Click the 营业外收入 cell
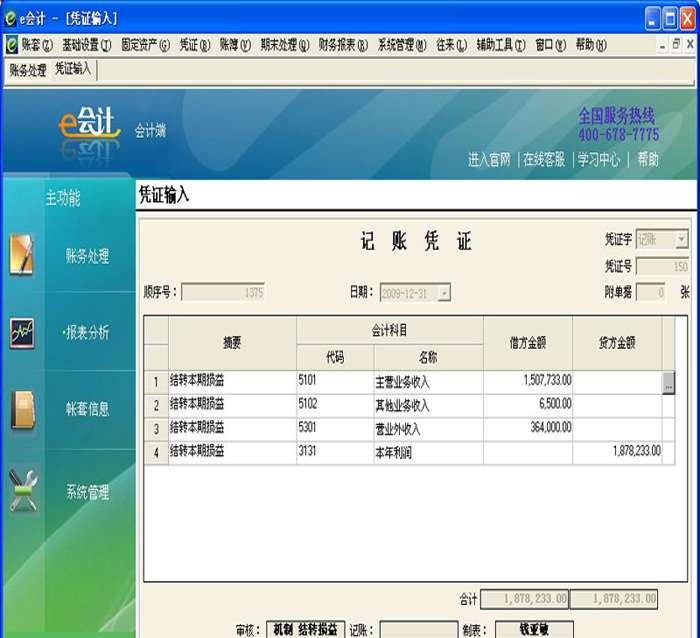Screen dimensions: 700x638 [429, 430]
